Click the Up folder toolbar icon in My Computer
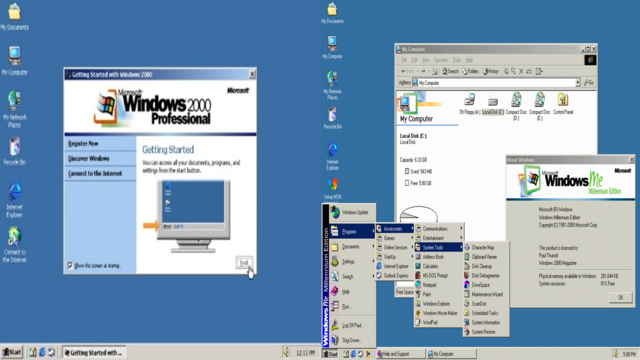This screenshot has width=640, height=360. (x=435, y=71)
